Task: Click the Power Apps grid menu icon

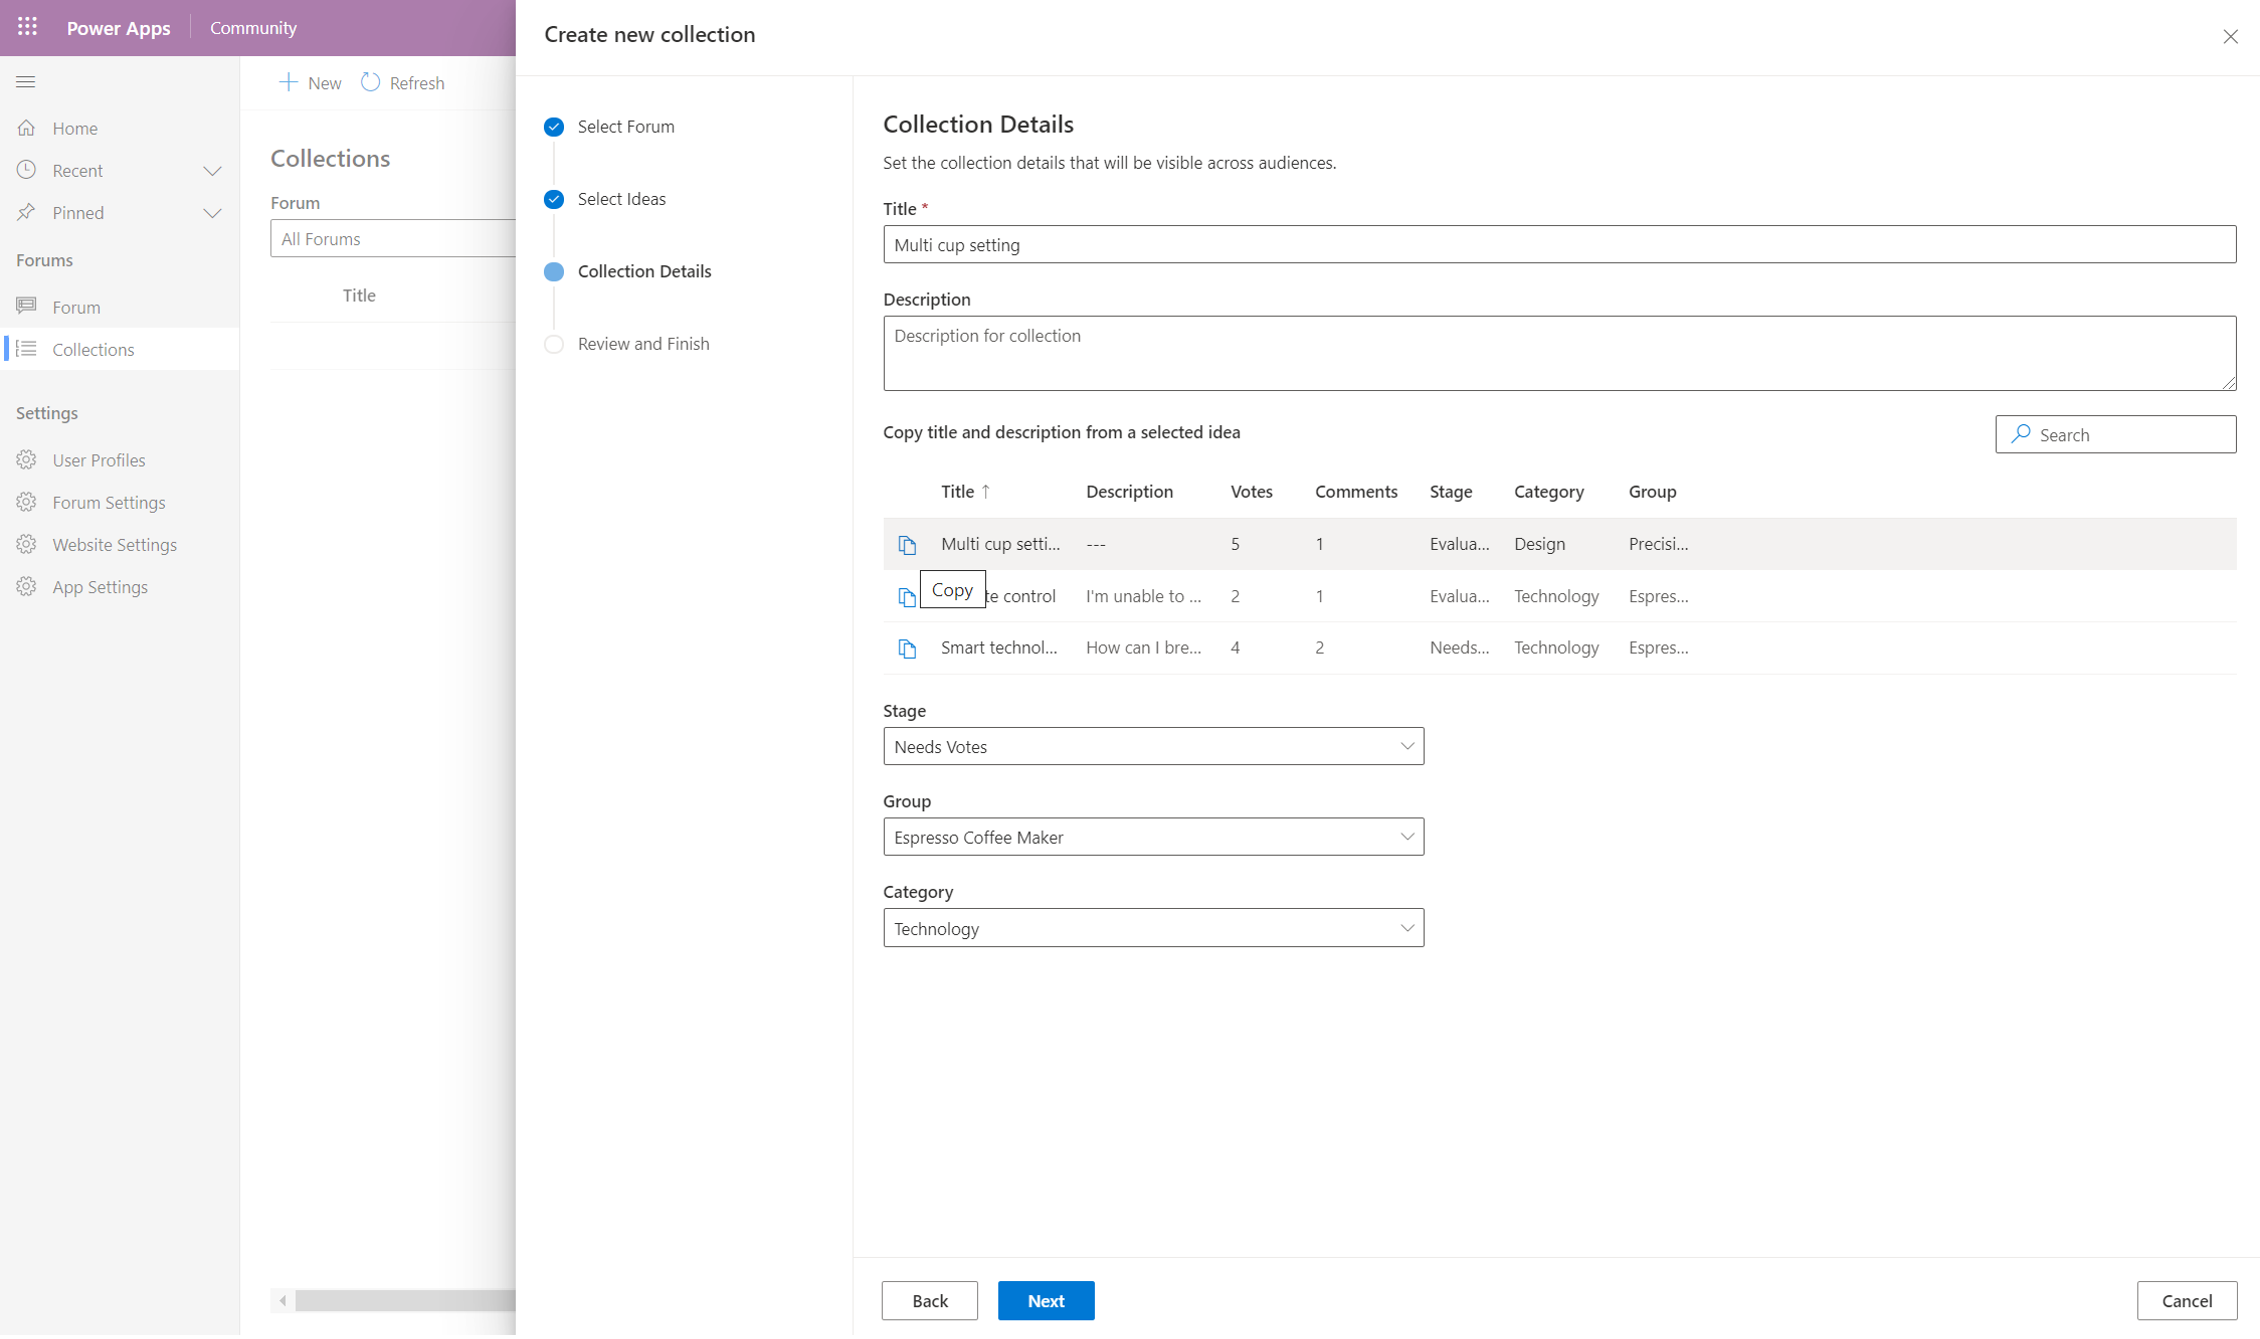Action: (x=26, y=27)
